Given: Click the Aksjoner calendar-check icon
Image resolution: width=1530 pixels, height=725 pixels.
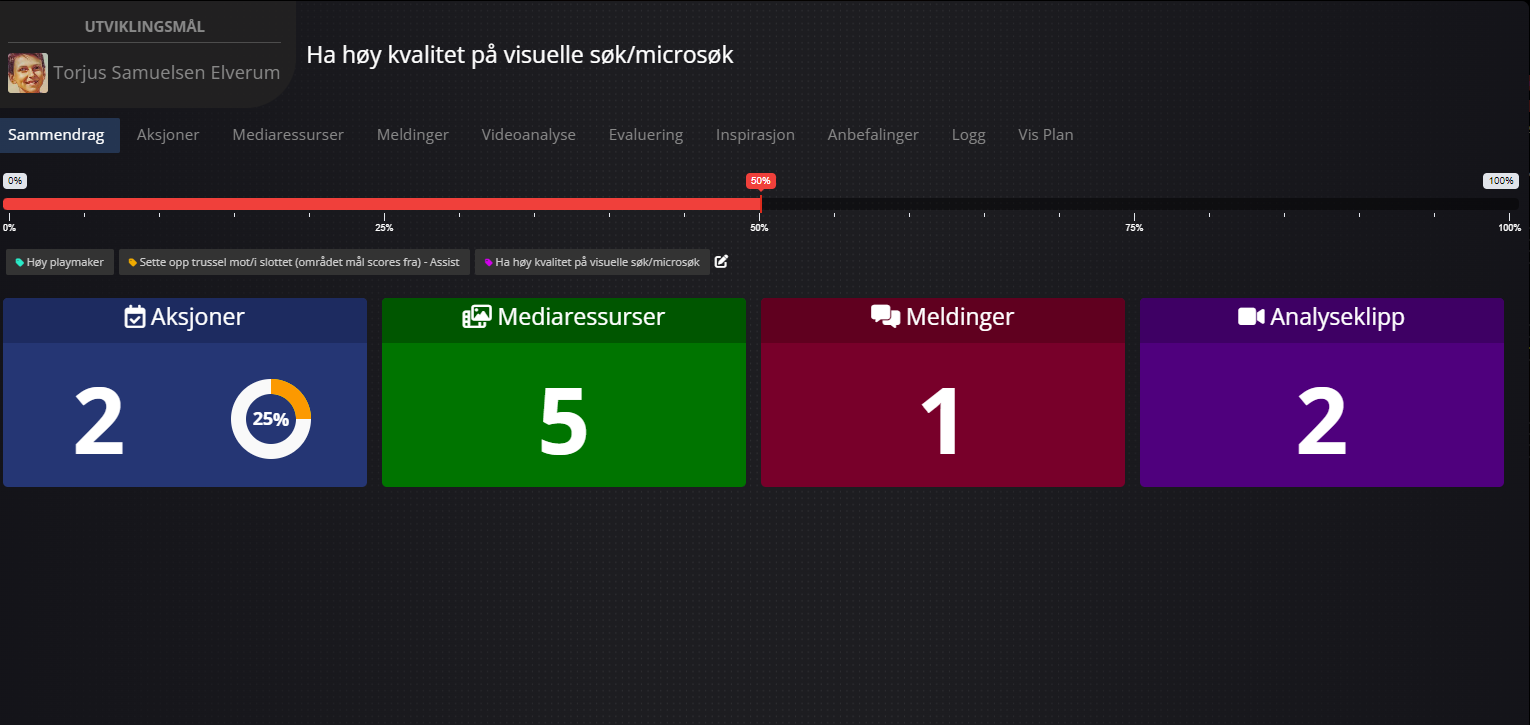Looking at the screenshot, I should click(x=135, y=318).
